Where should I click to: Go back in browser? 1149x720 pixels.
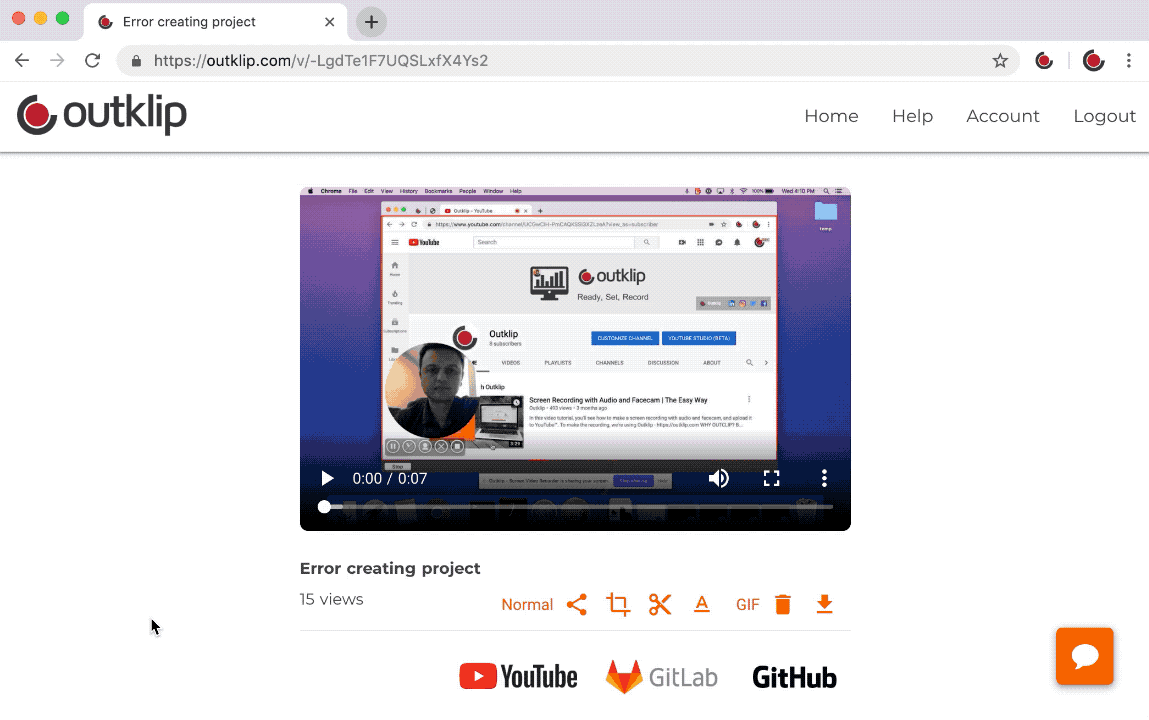coord(22,60)
